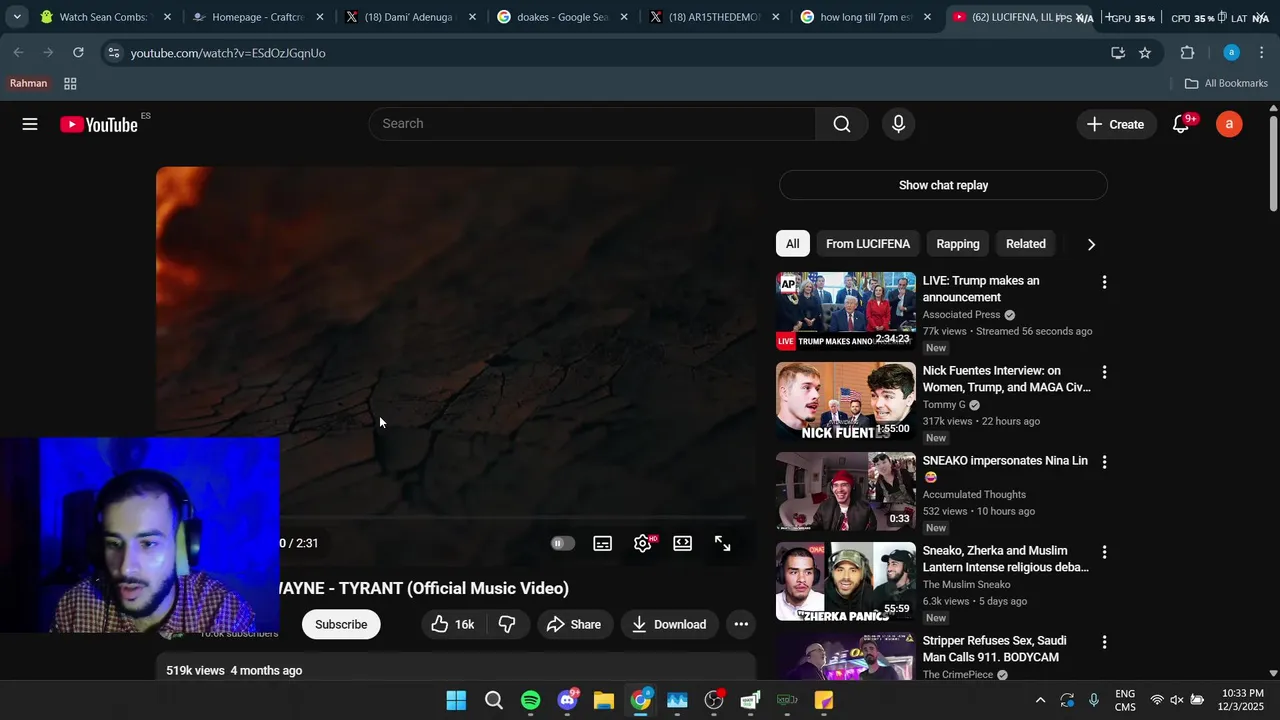This screenshot has height=720, width=1280.
Task: Click in the YouTube search field
Action: [592, 124]
